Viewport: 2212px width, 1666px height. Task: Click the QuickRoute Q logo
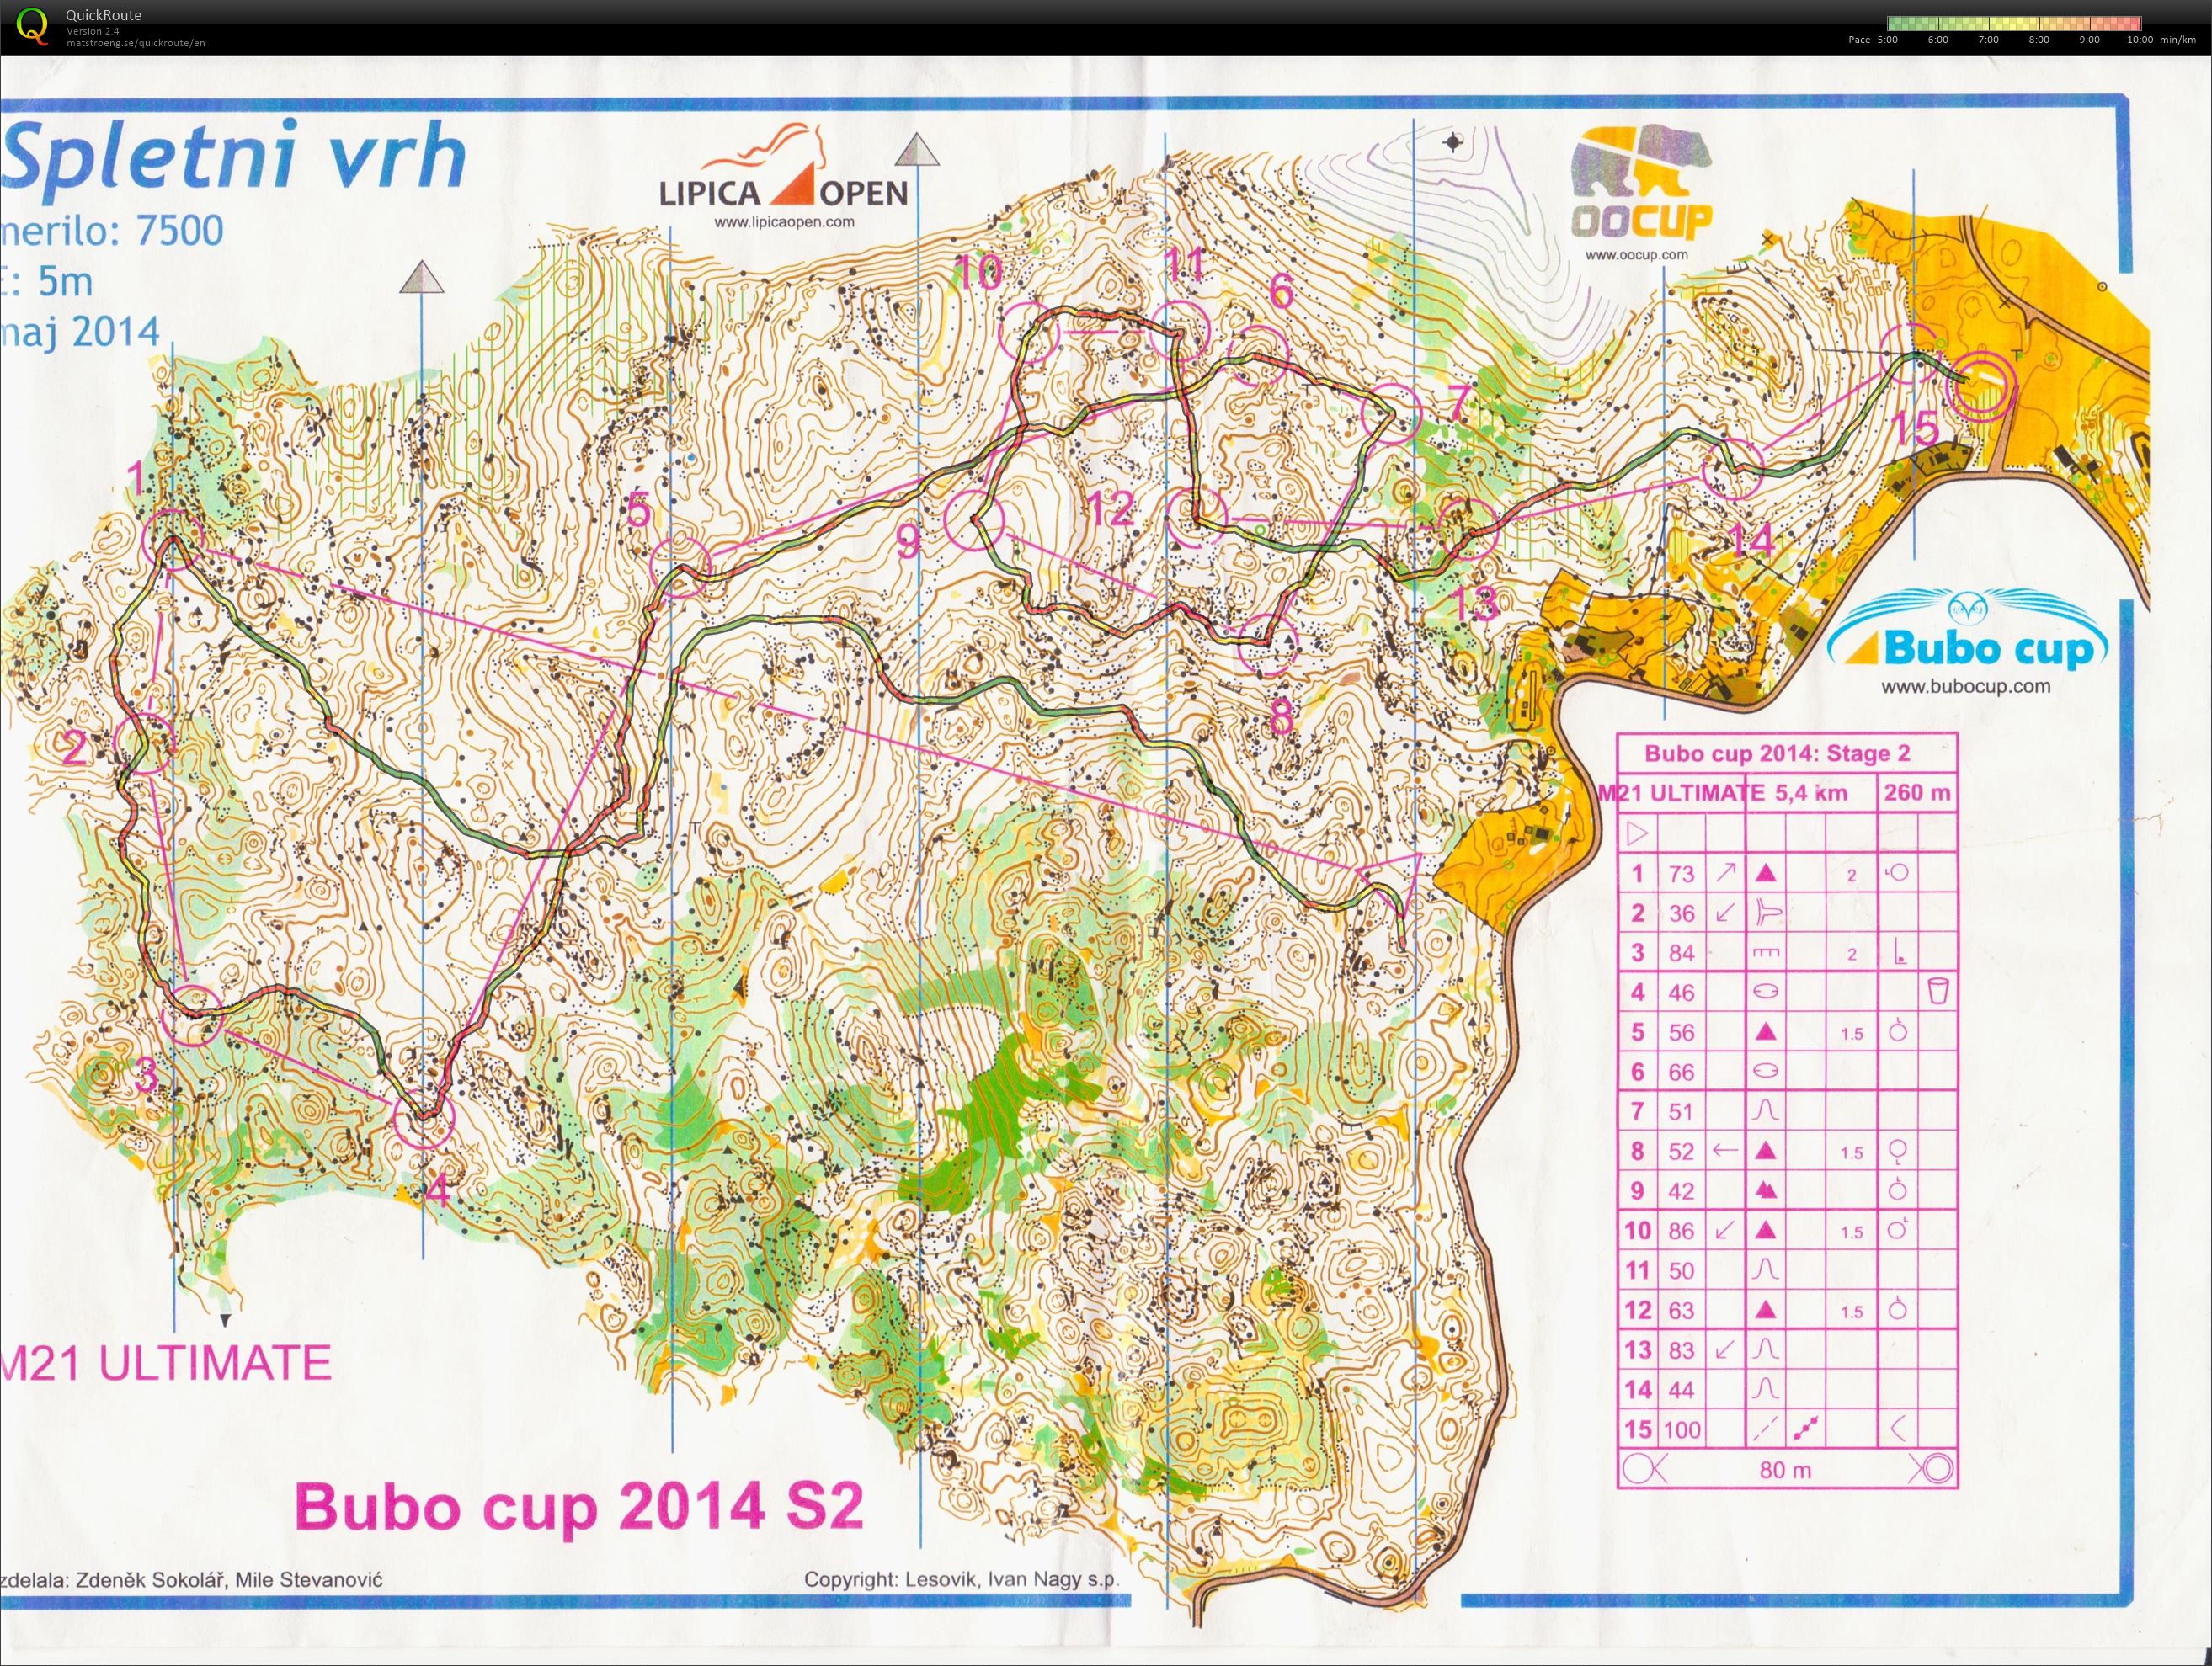coord(33,24)
